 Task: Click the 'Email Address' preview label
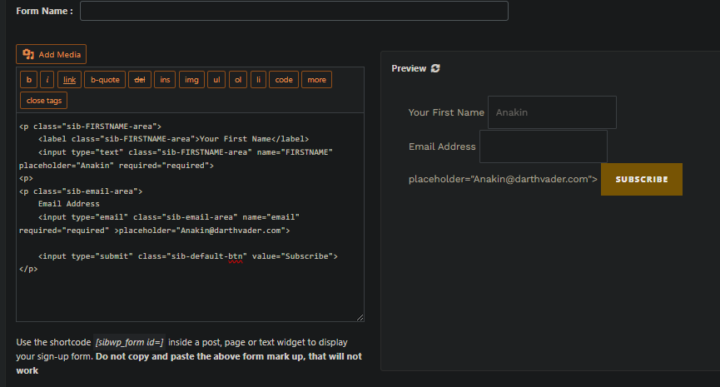442,146
